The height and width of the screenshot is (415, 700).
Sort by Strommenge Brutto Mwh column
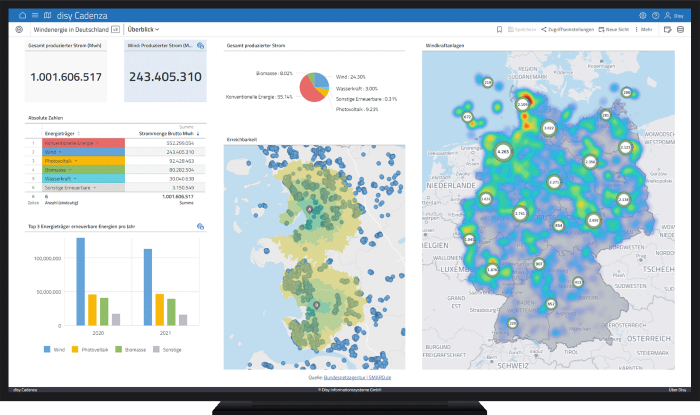coord(169,133)
